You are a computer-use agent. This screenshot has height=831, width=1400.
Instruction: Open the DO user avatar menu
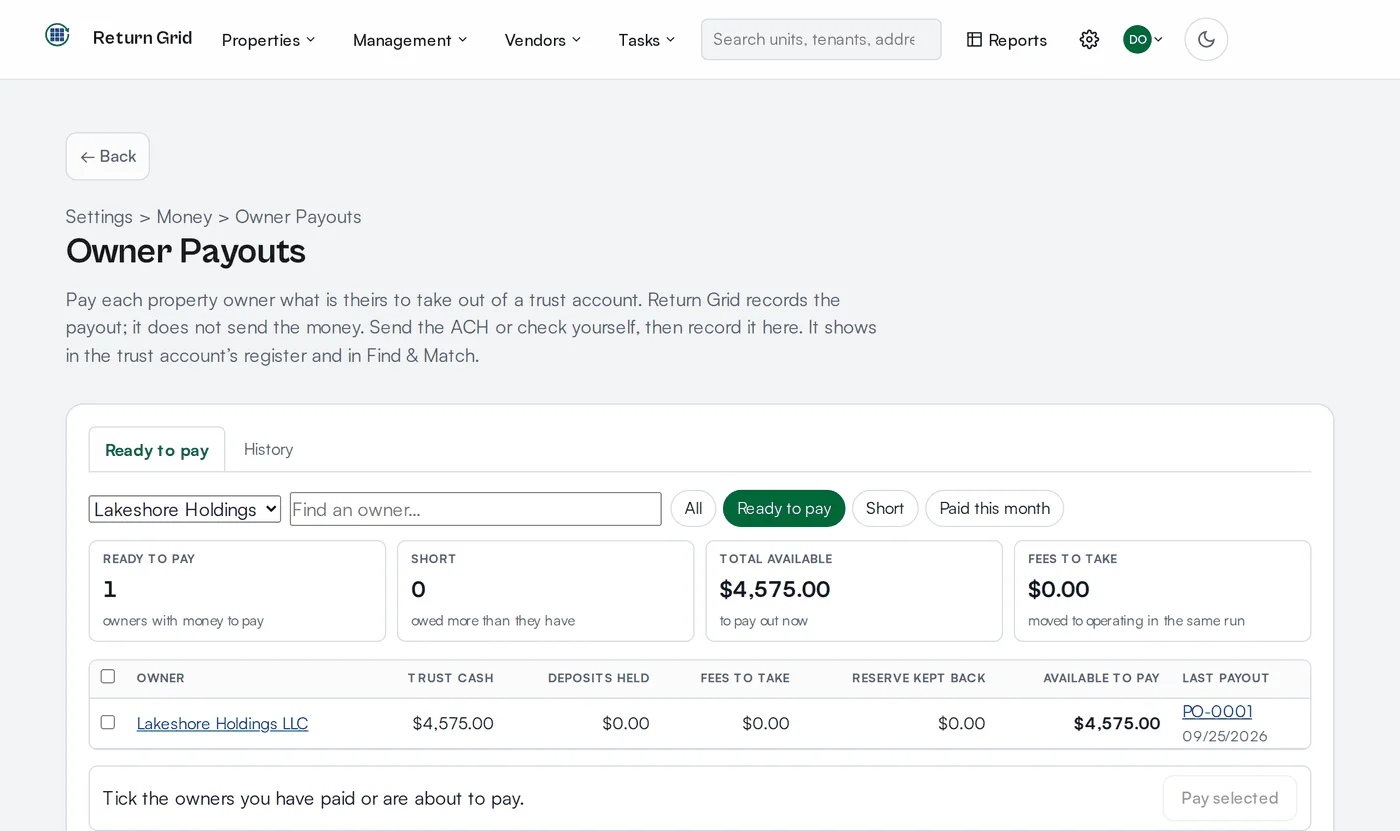pyautogui.click(x=1143, y=39)
